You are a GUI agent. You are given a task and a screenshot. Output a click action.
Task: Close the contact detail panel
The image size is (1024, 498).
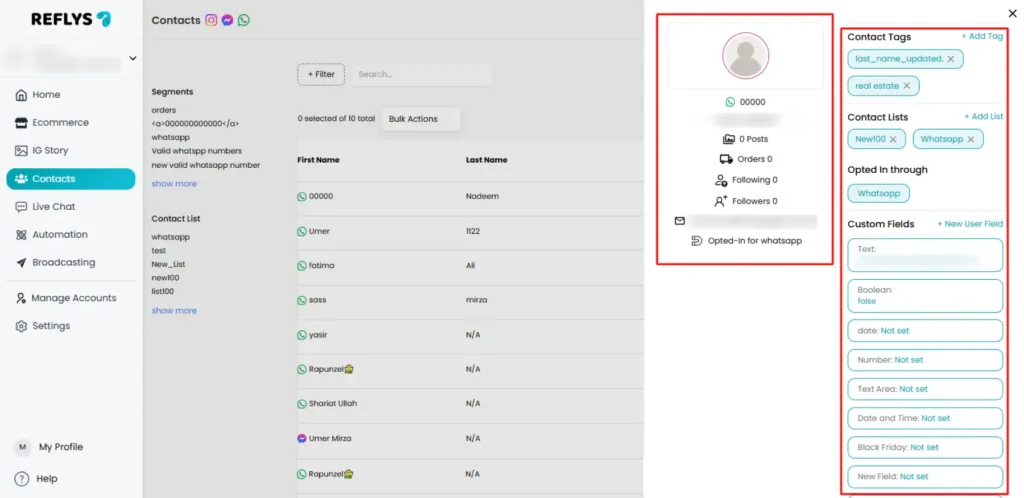point(1004,13)
